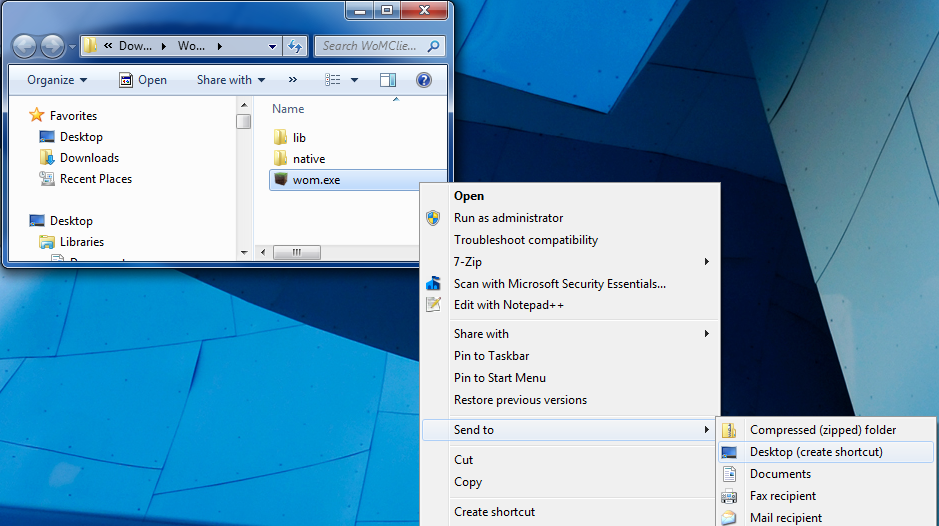Click the Fax recipient printer icon
Image resolution: width=939 pixels, height=526 pixels.
click(x=729, y=496)
